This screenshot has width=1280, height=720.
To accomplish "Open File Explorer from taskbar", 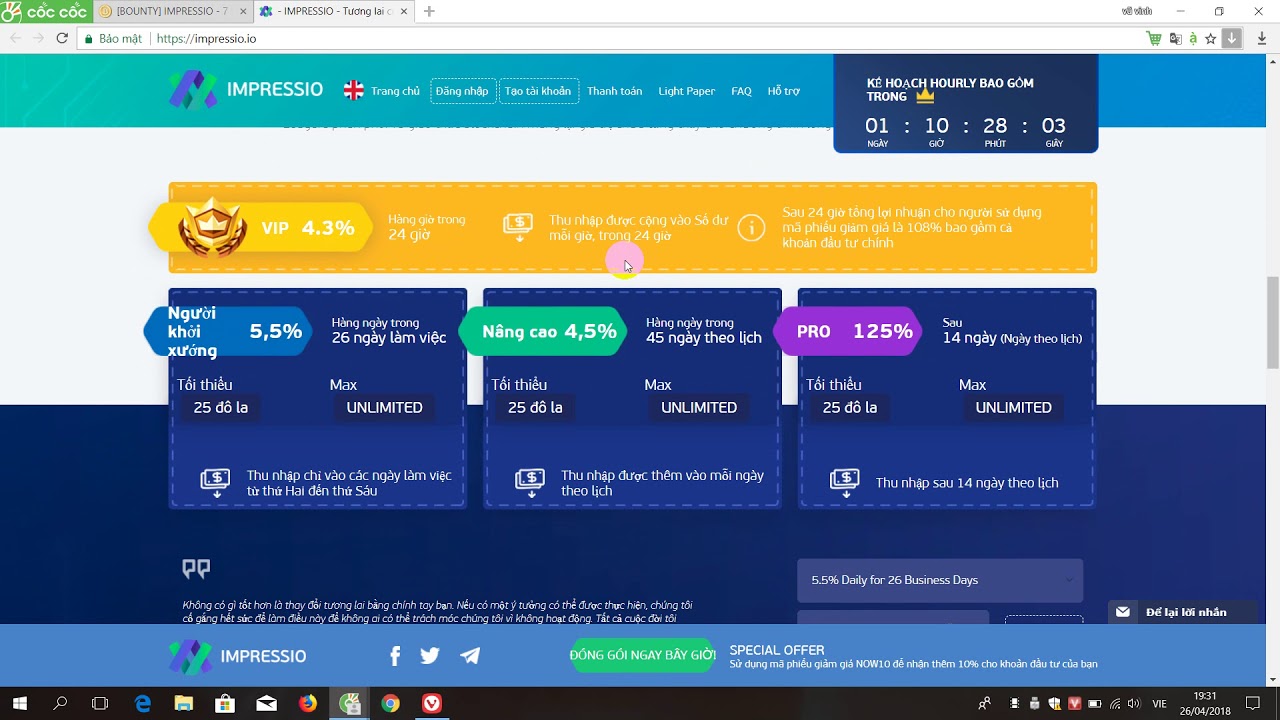I will click(183, 703).
